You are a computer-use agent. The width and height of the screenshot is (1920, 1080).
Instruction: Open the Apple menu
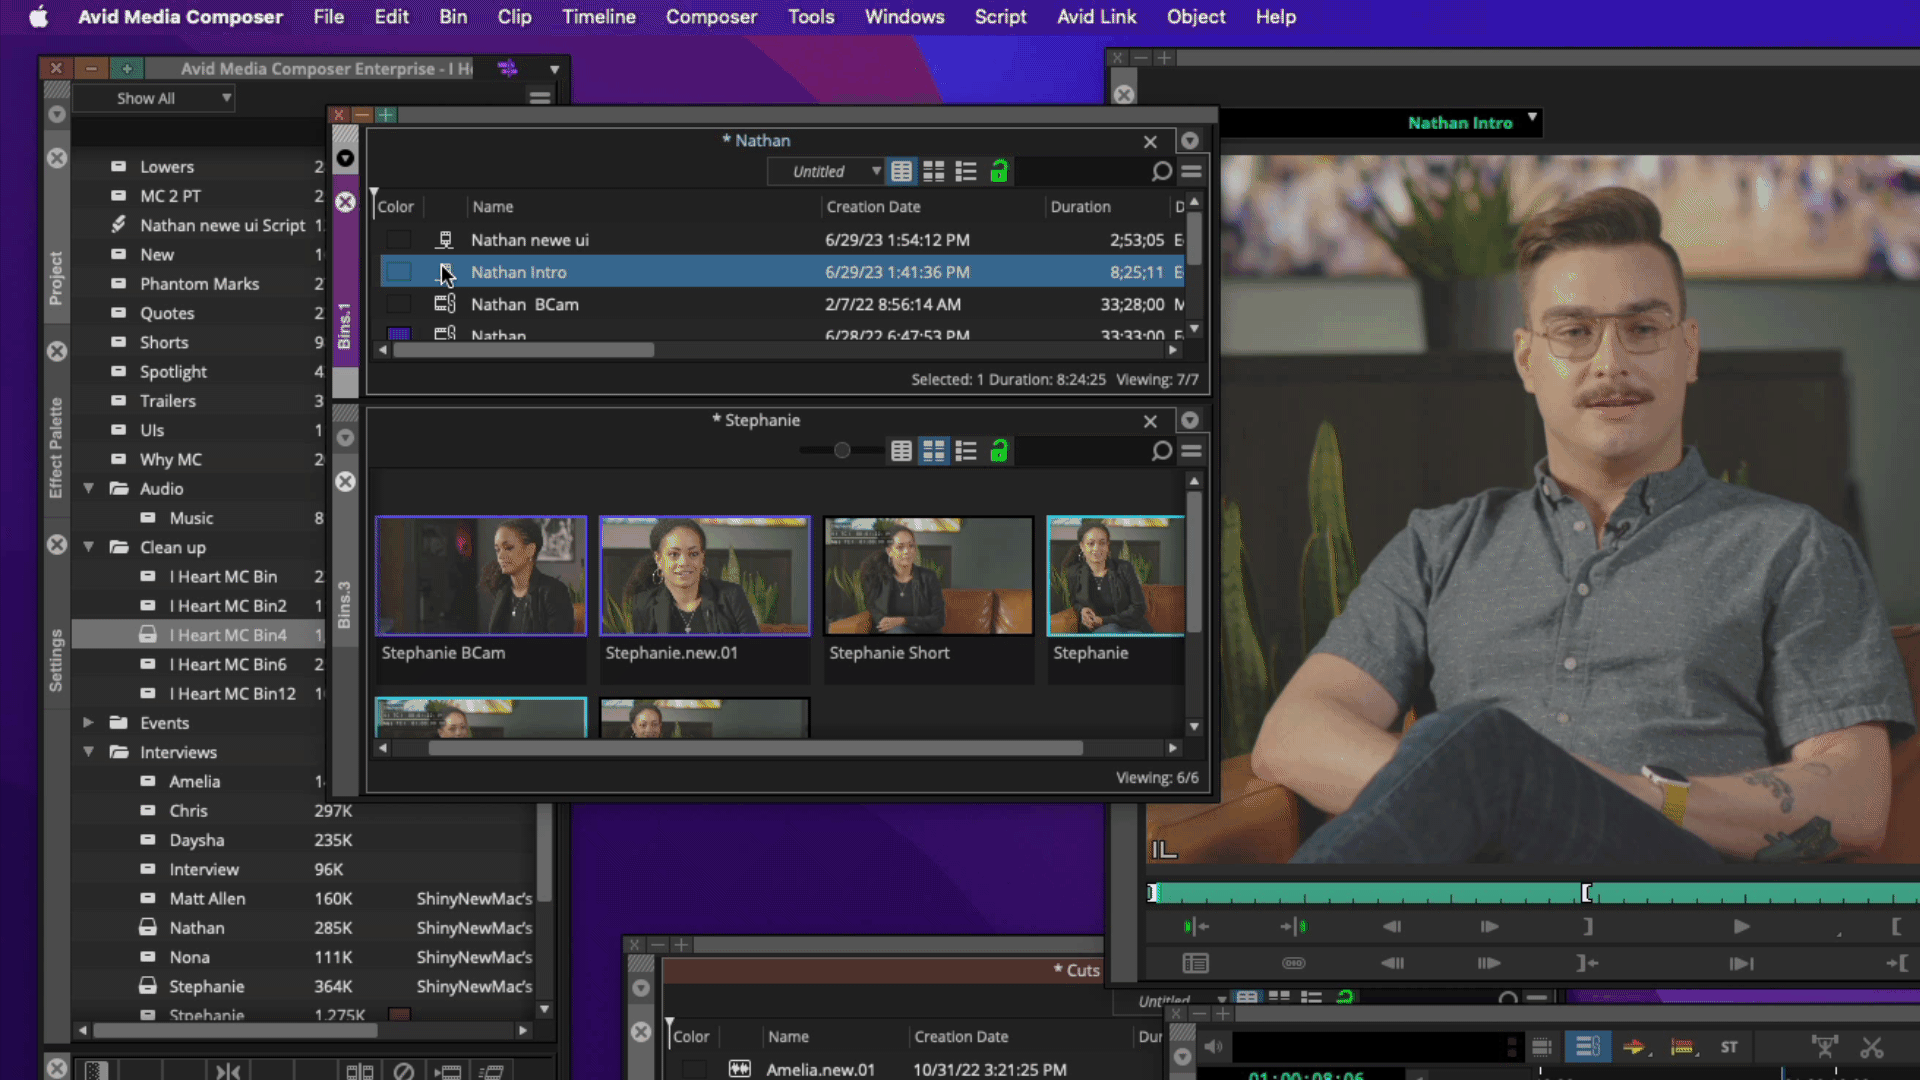[x=38, y=17]
